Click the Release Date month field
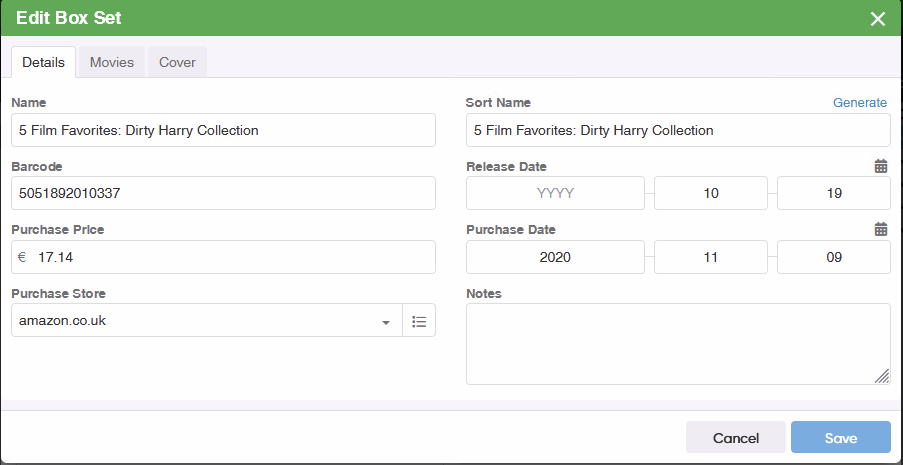903x465 pixels. tap(711, 193)
